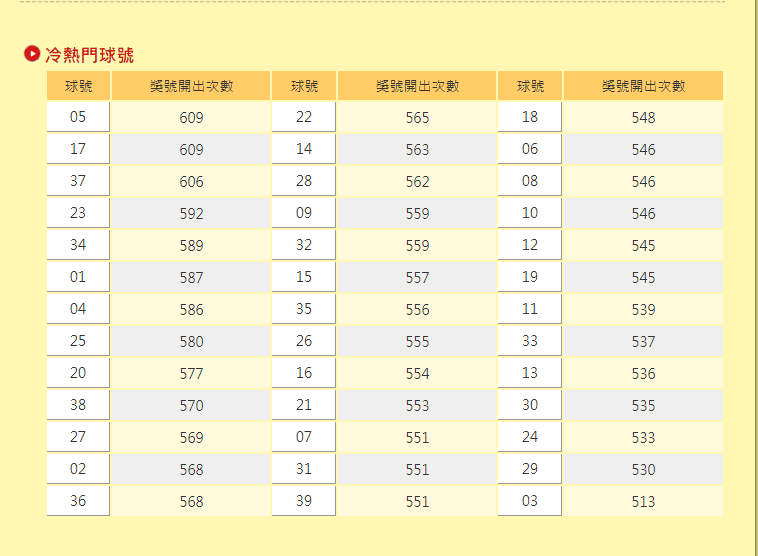758x556 pixels.
Task: Select ball number 32 cell
Action: point(304,244)
